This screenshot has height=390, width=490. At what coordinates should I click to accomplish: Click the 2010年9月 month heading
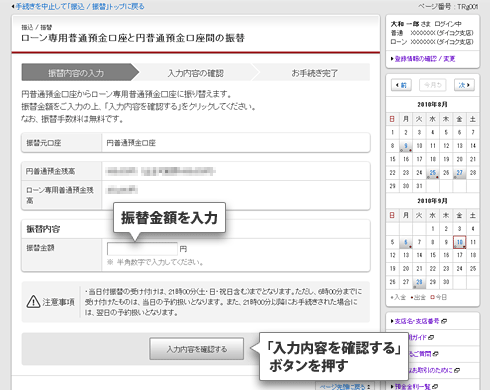(432, 201)
